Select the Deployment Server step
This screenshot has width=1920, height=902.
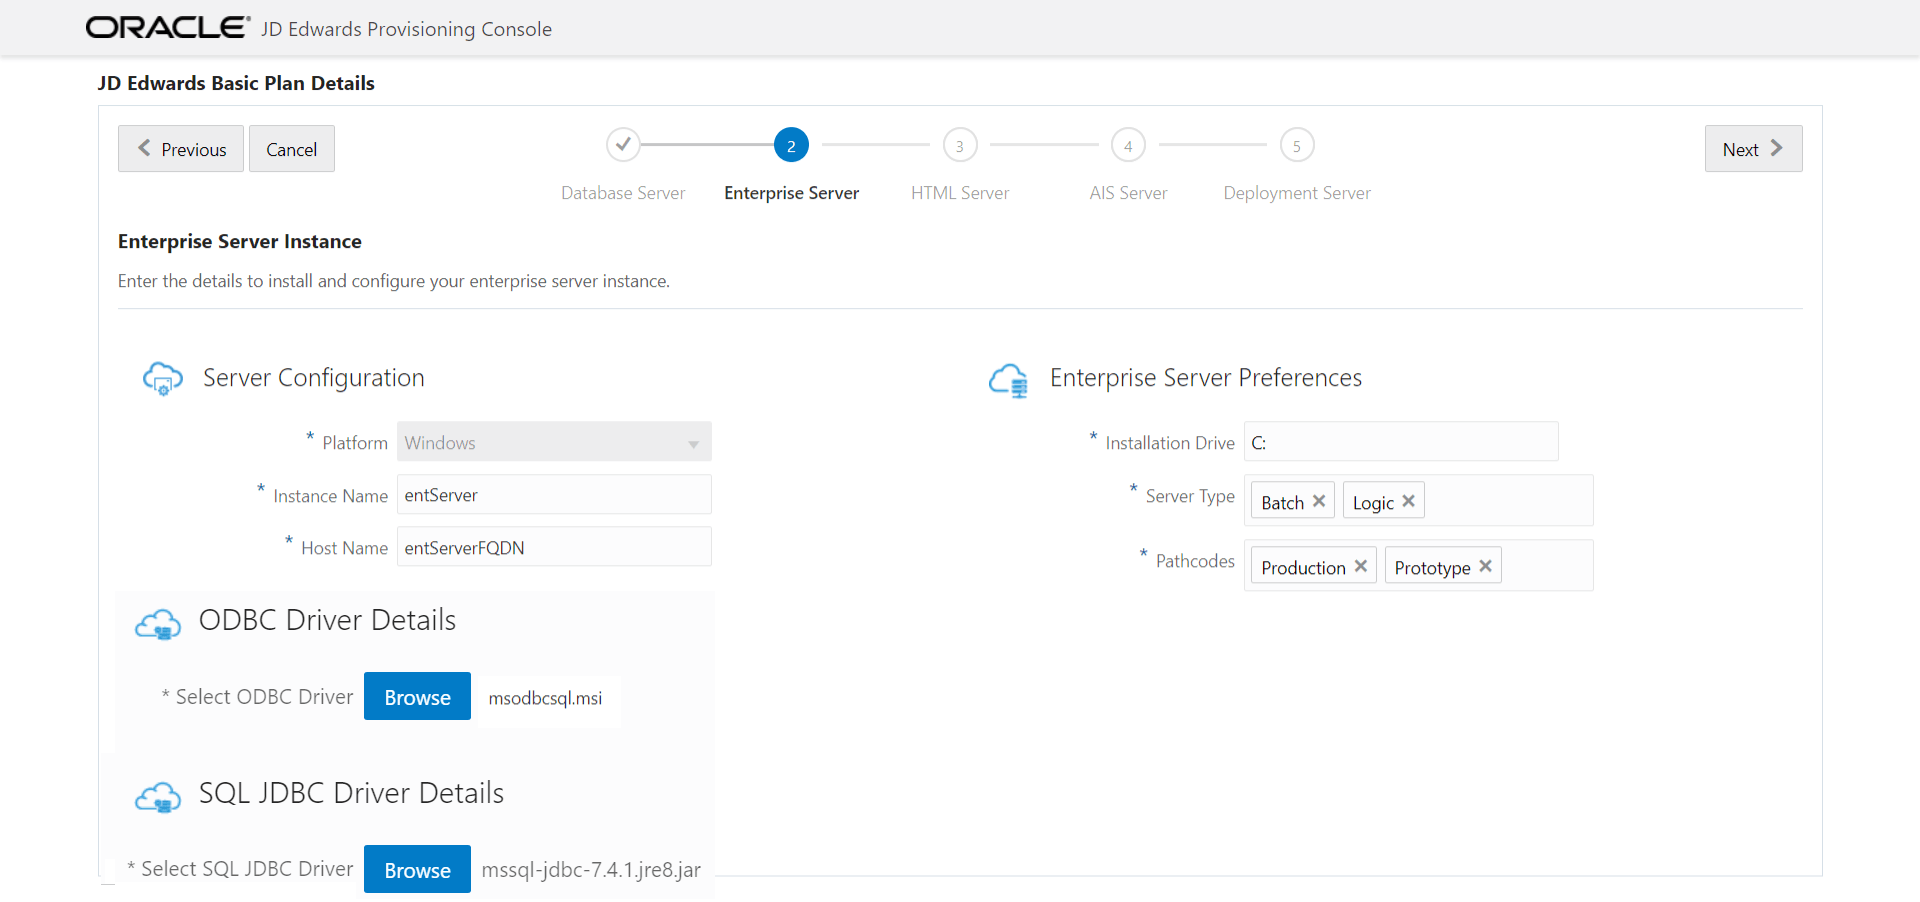[x=1297, y=144]
